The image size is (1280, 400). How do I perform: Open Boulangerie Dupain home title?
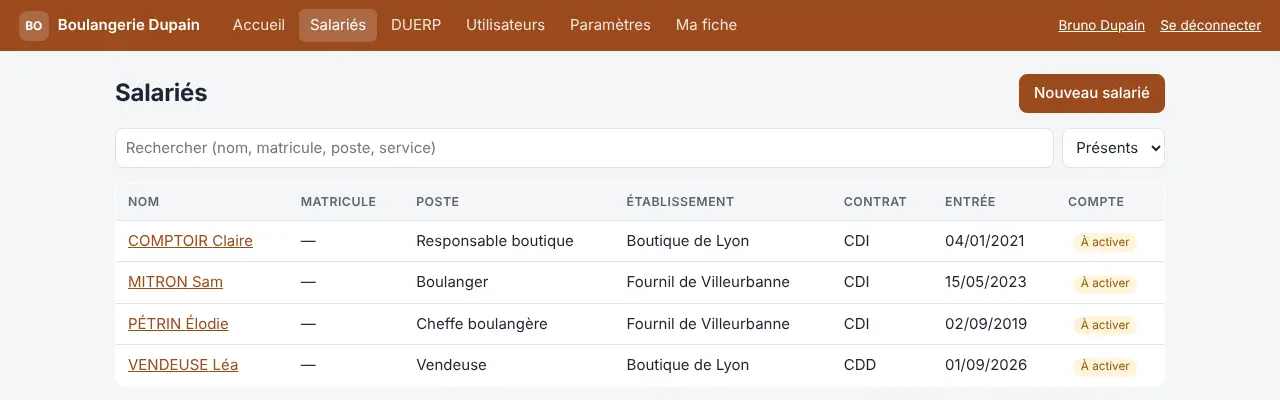tap(129, 25)
